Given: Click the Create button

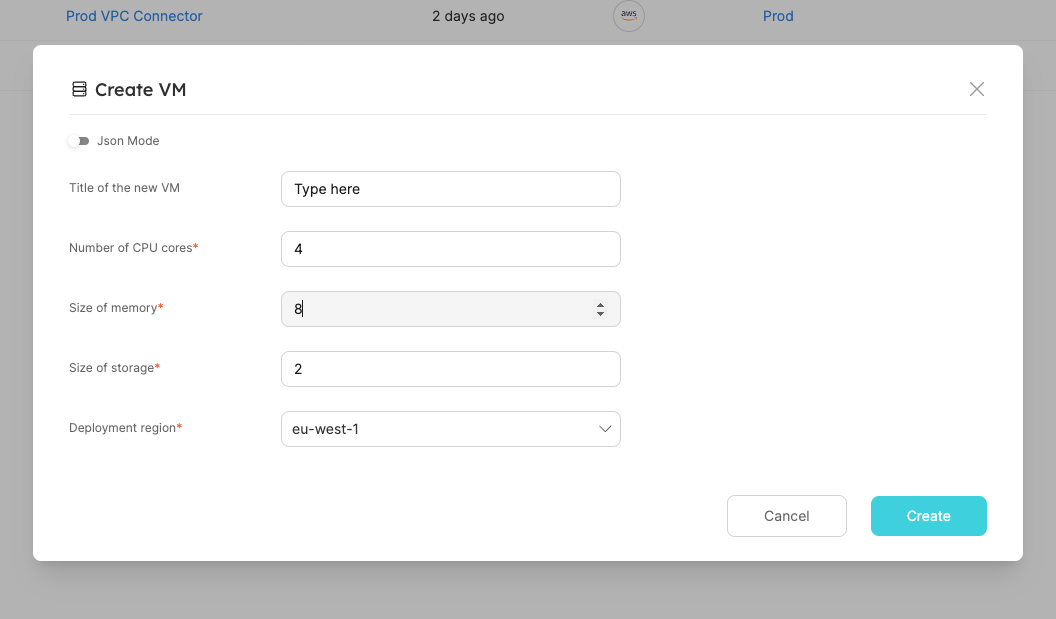Looking at the screenshot, I should (928, 516).
